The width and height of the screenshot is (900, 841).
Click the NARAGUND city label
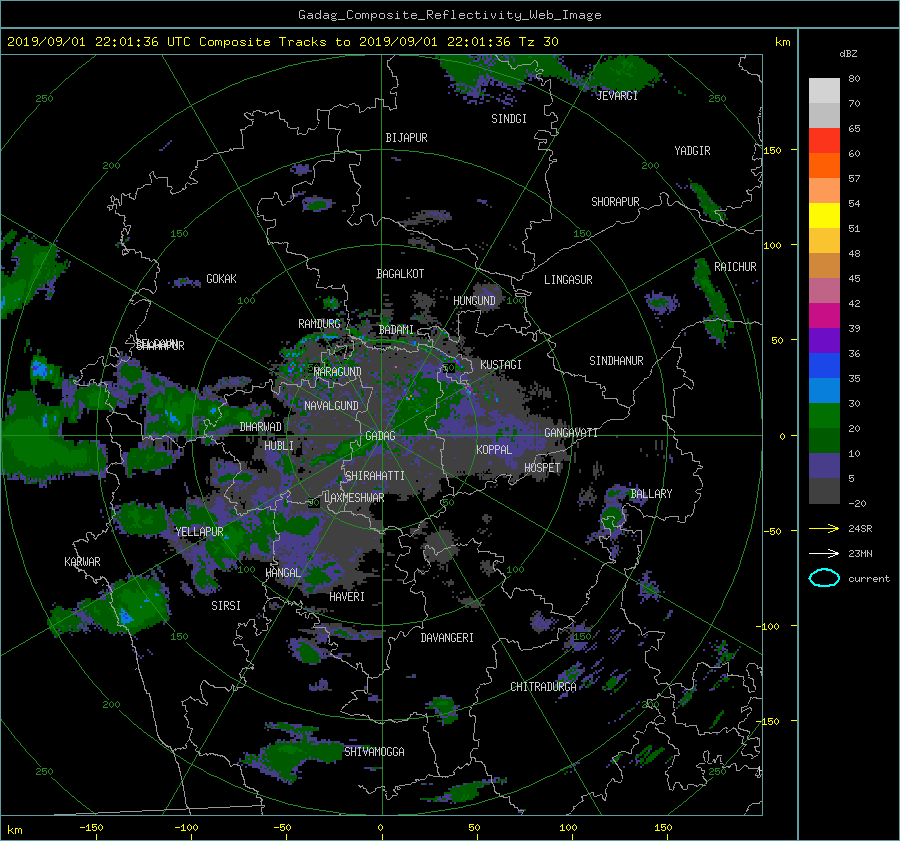[338, 372]
